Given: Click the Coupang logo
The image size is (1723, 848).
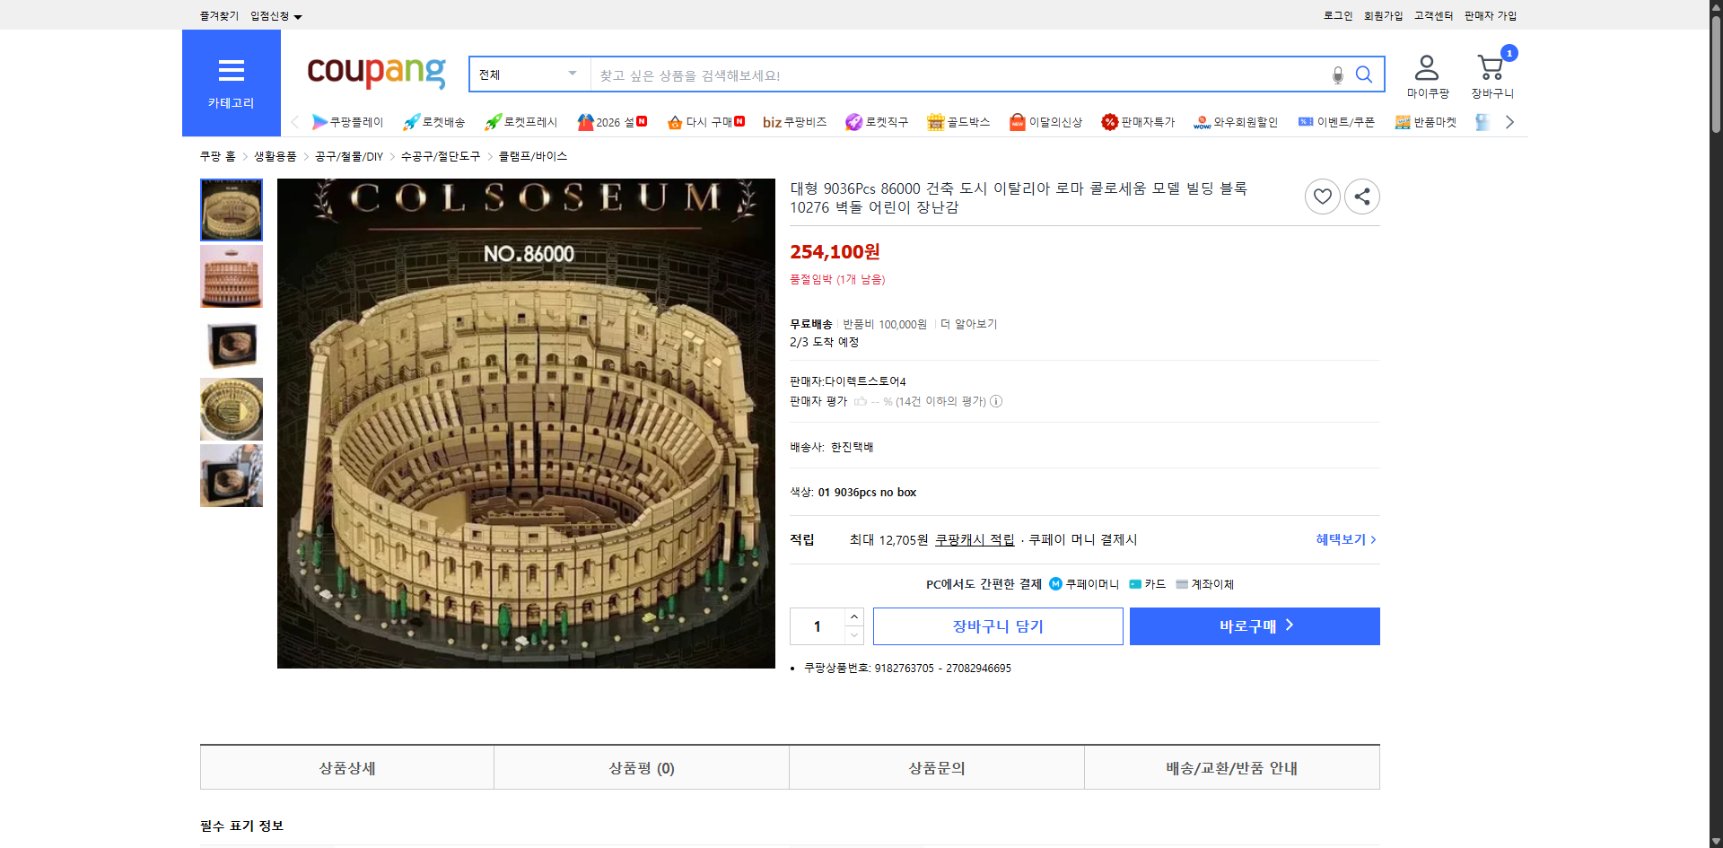Looking at the screenshot, I should tap(376, 72).
